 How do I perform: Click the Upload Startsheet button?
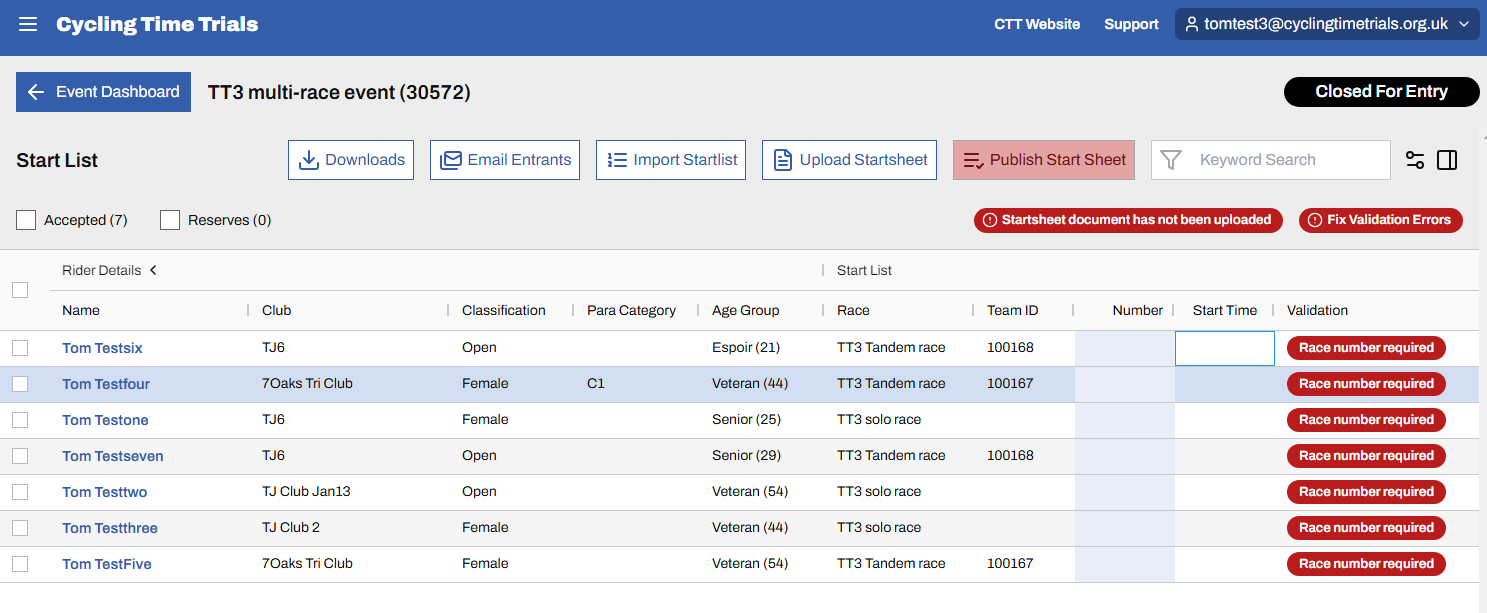coord(849,160)
